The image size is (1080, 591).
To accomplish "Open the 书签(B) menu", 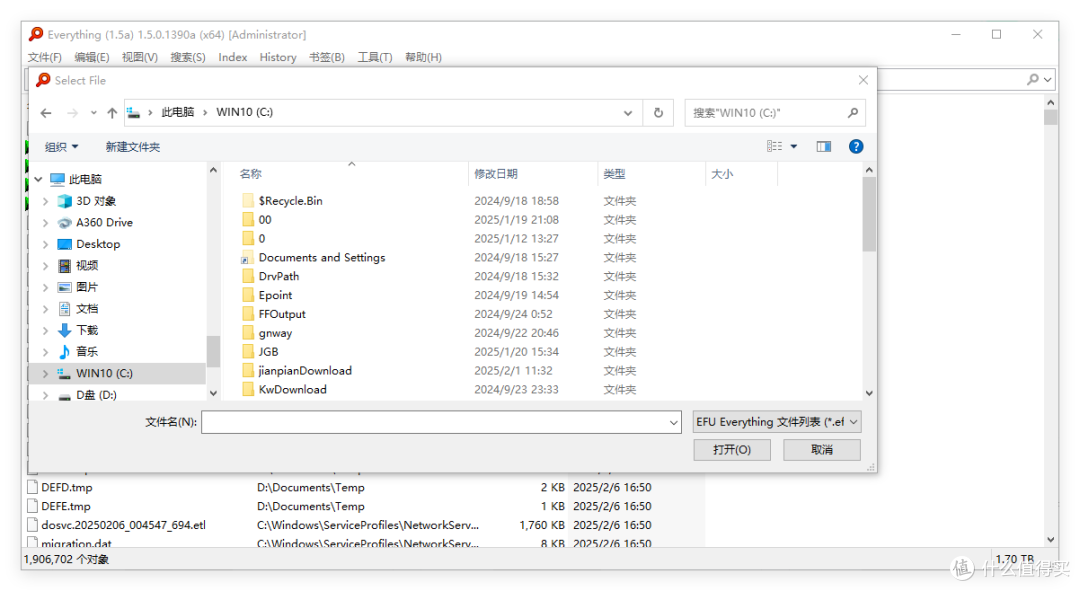I will pos(326,57).
